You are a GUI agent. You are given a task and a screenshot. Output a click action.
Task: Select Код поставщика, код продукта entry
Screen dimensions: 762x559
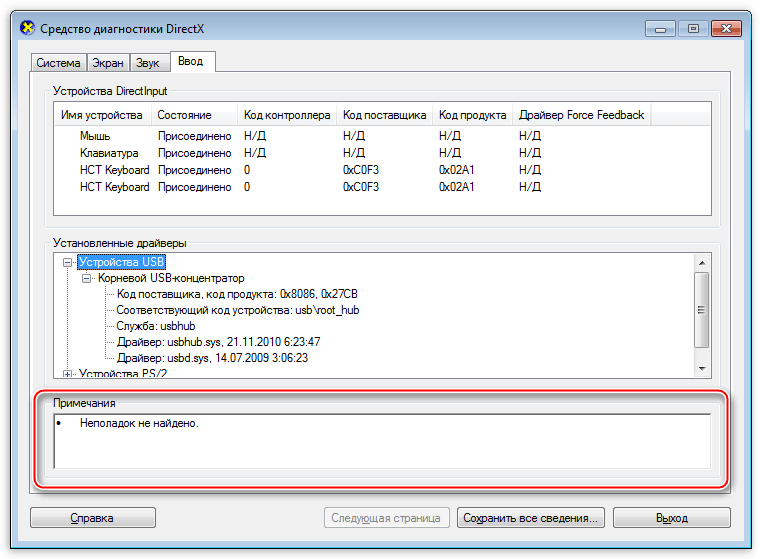(x=237, y=294)
